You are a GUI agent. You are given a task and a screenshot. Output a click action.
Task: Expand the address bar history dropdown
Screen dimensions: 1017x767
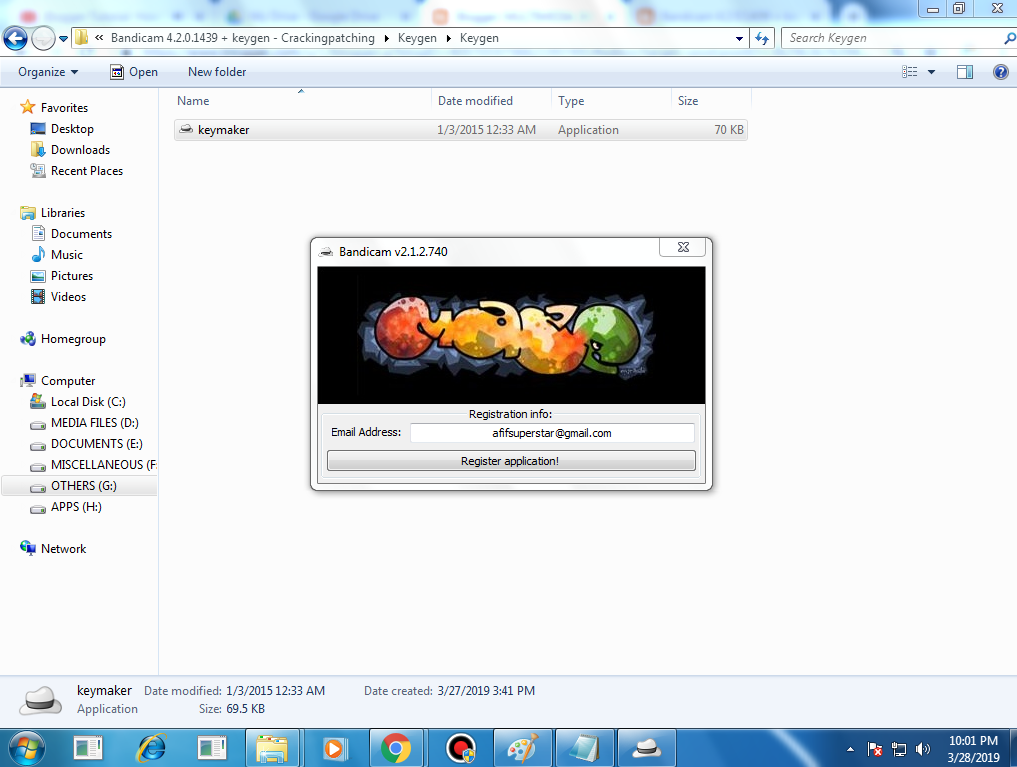pos(739,38)
